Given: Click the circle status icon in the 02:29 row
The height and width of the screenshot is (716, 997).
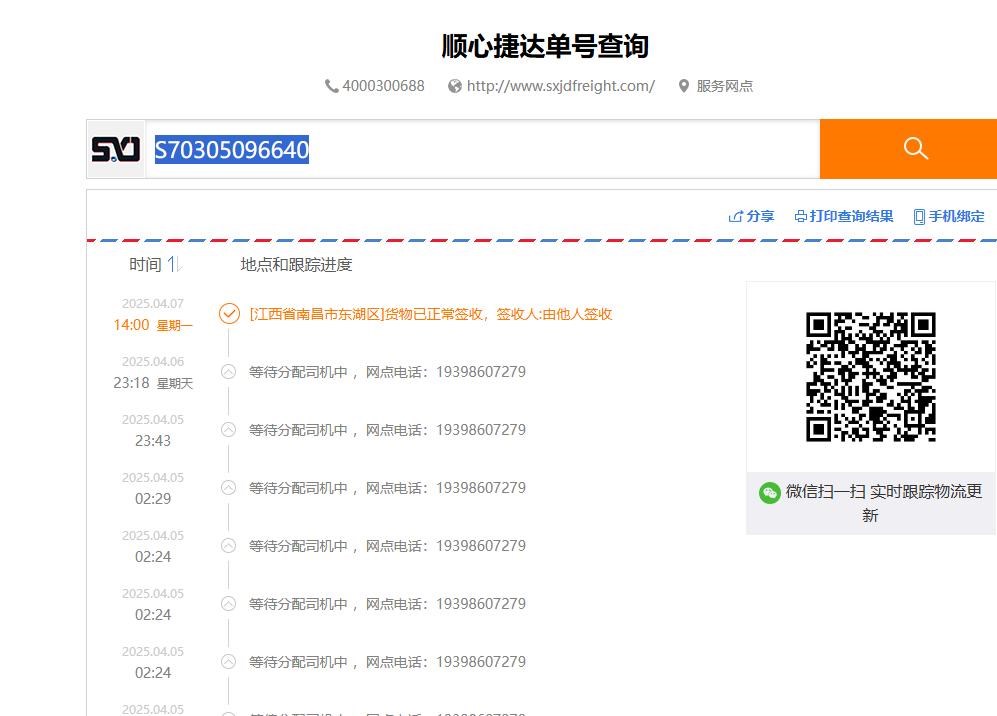Looking at the screenshot, I should click(x=228, y=488).
